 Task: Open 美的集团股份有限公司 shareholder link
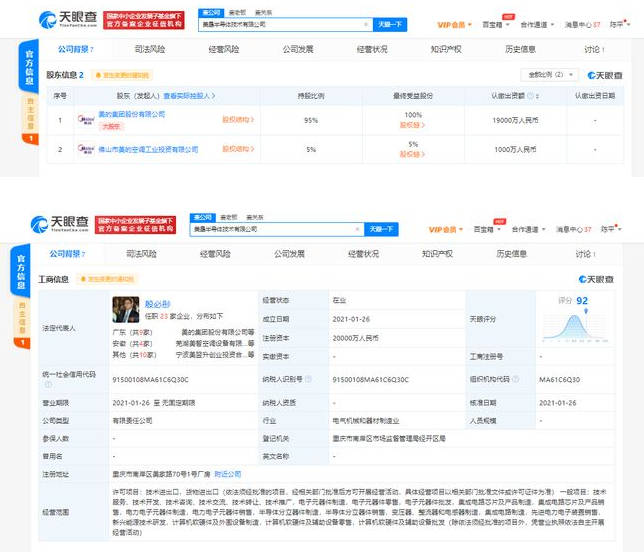click(x=131, y=114)
